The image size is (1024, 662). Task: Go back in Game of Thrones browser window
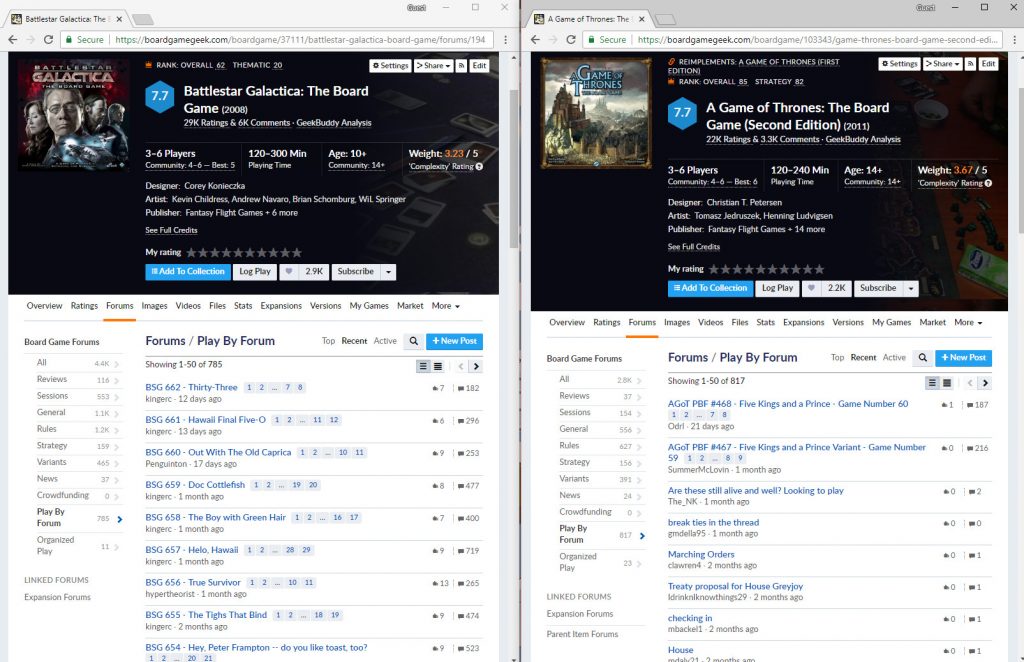(x=535, y=39)
